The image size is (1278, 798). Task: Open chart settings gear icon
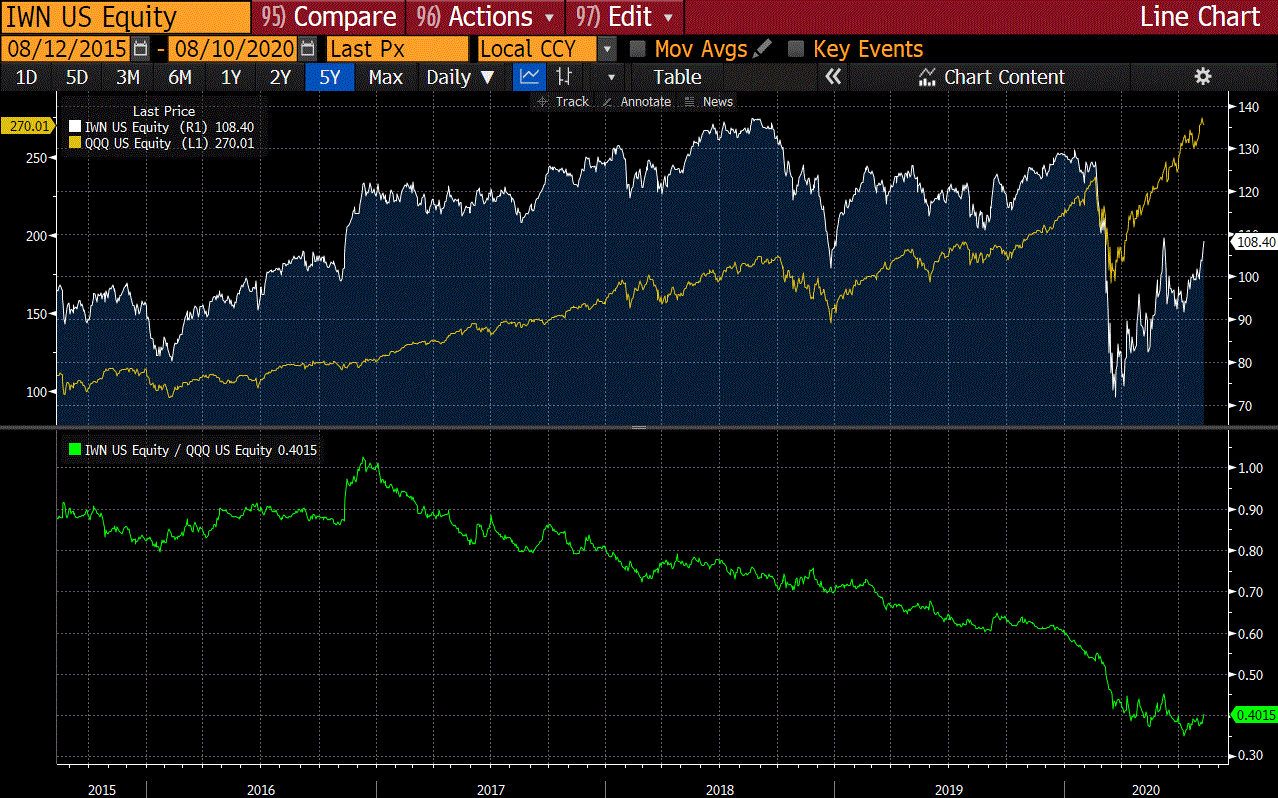(x=1203, y=77)
